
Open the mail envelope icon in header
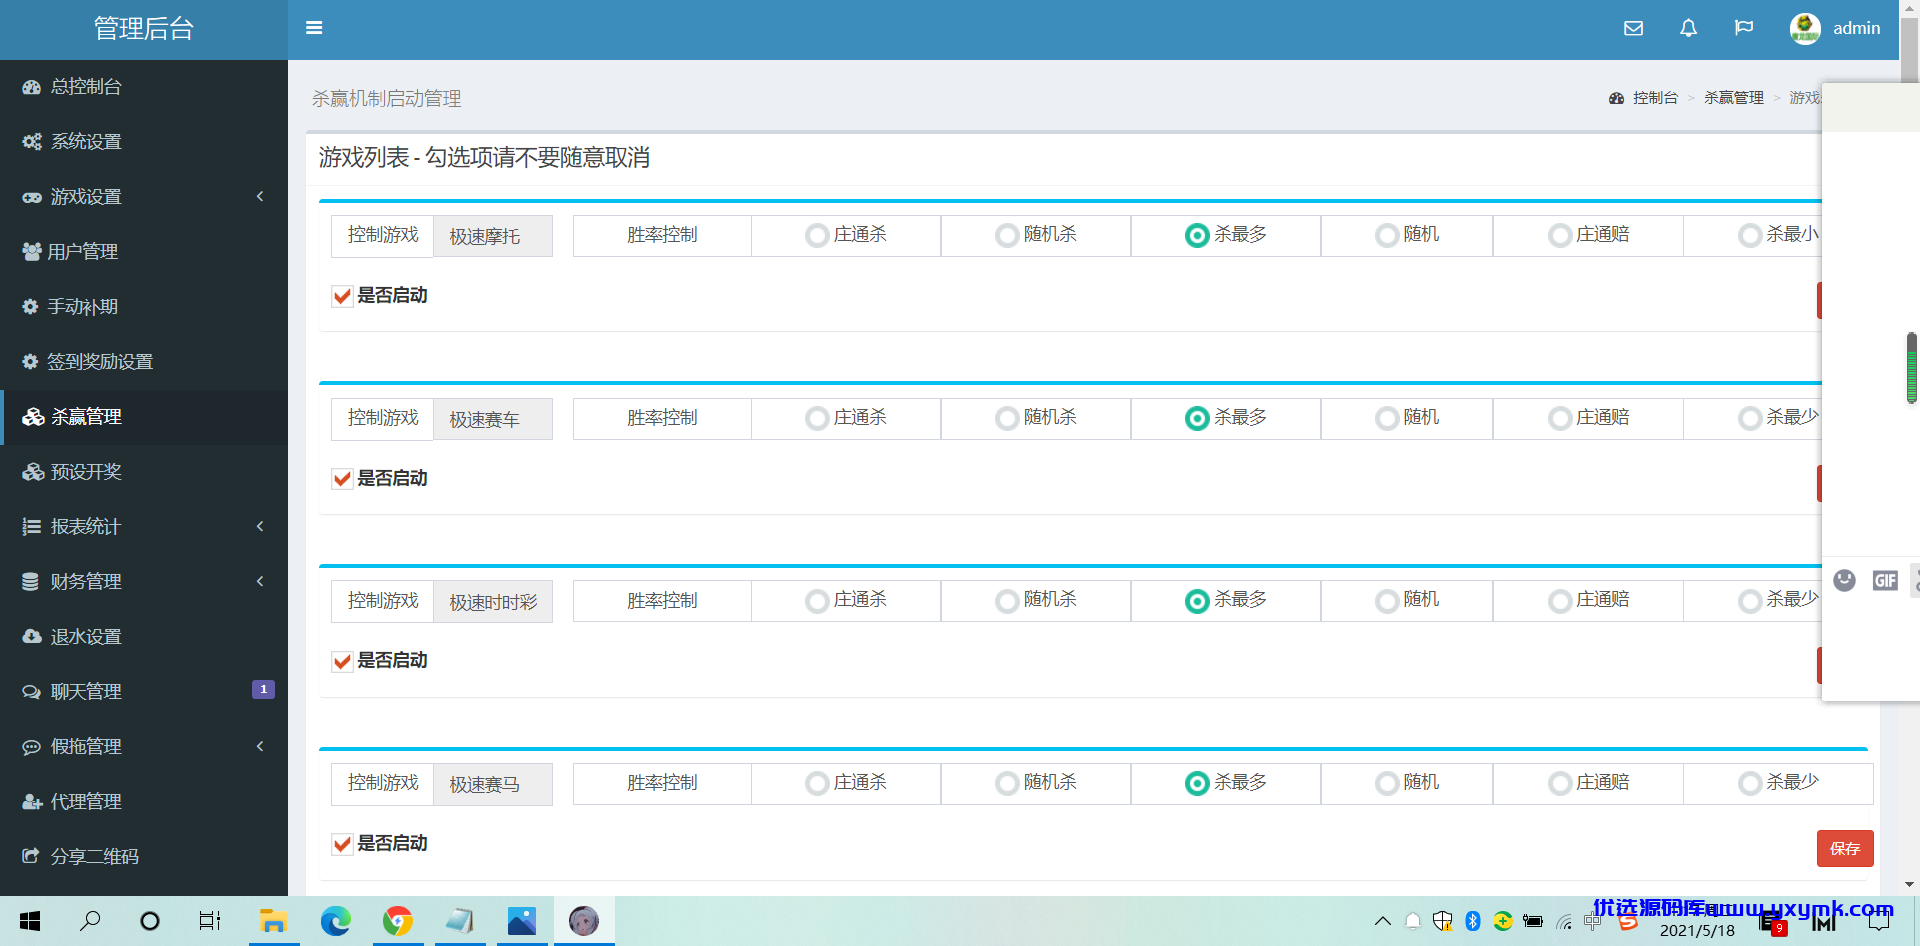coord(1633,28)
